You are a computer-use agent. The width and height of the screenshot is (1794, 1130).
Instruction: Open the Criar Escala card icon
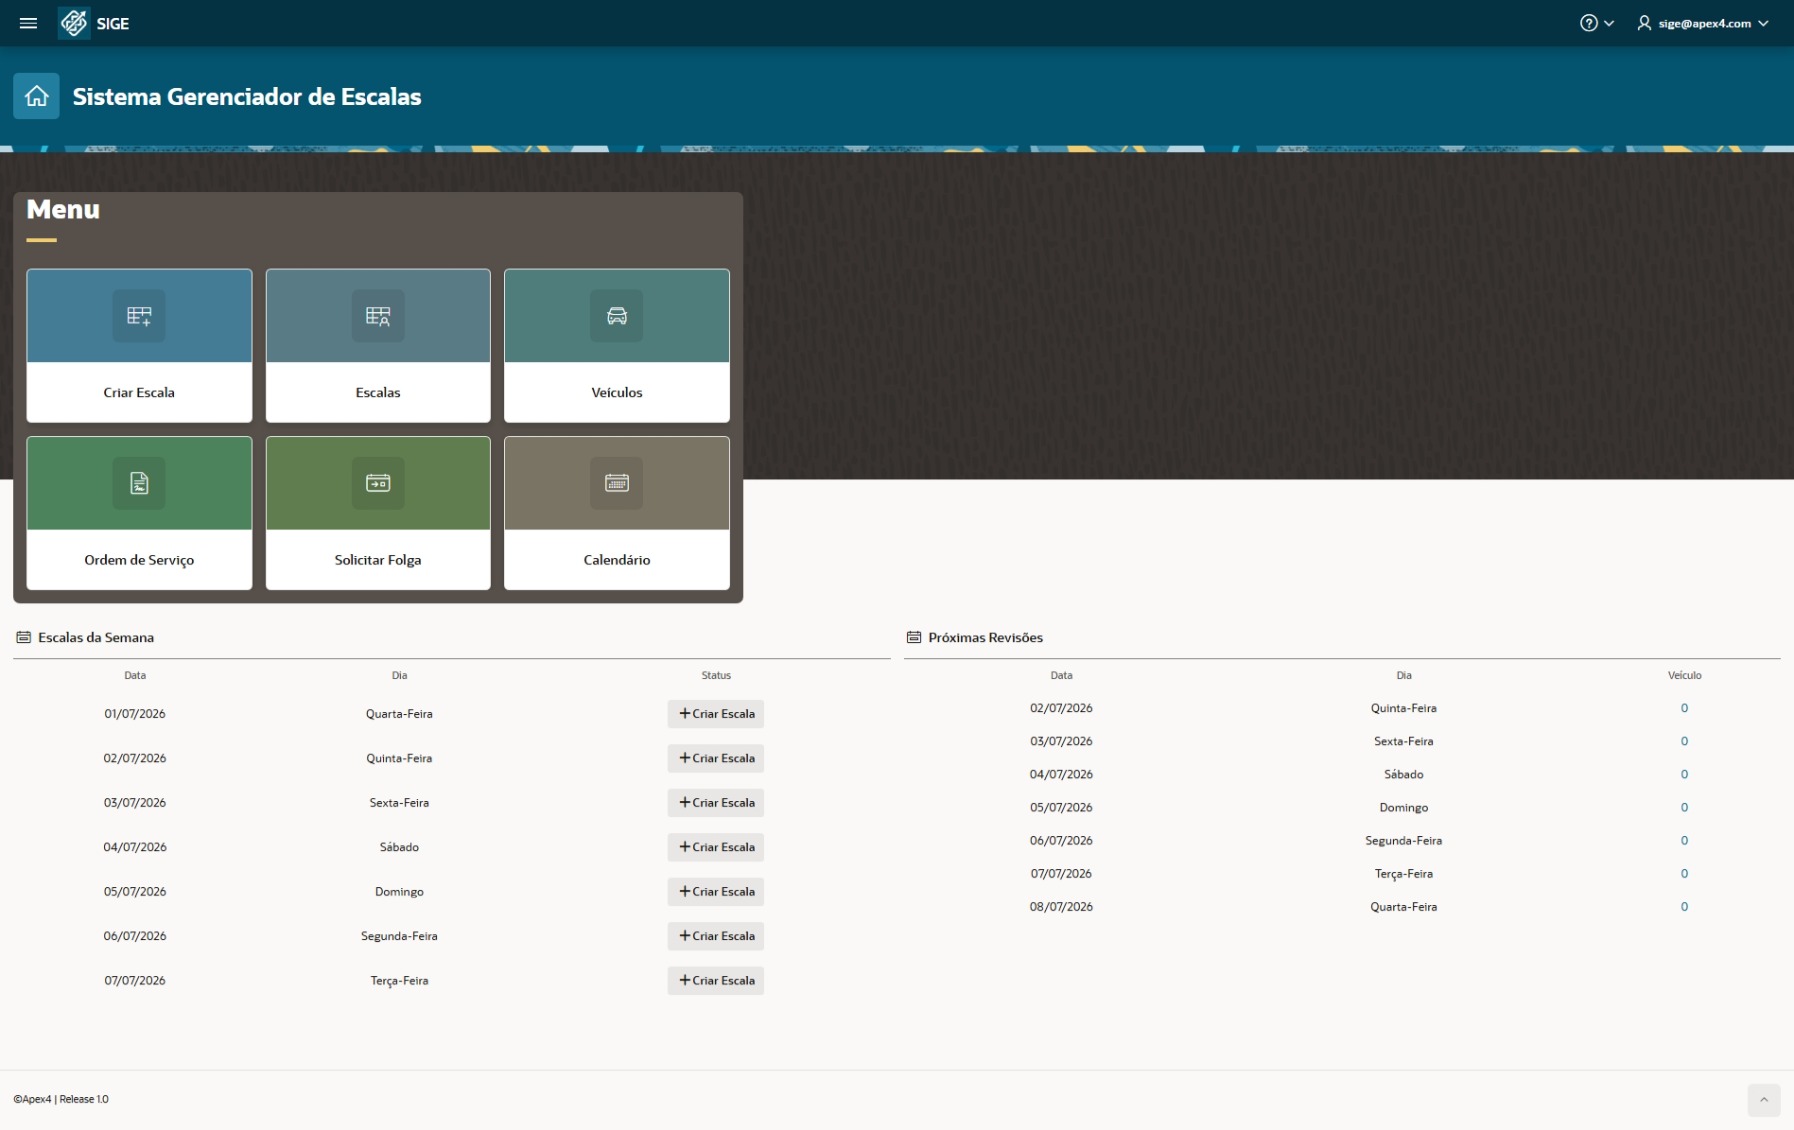(139, 316)
